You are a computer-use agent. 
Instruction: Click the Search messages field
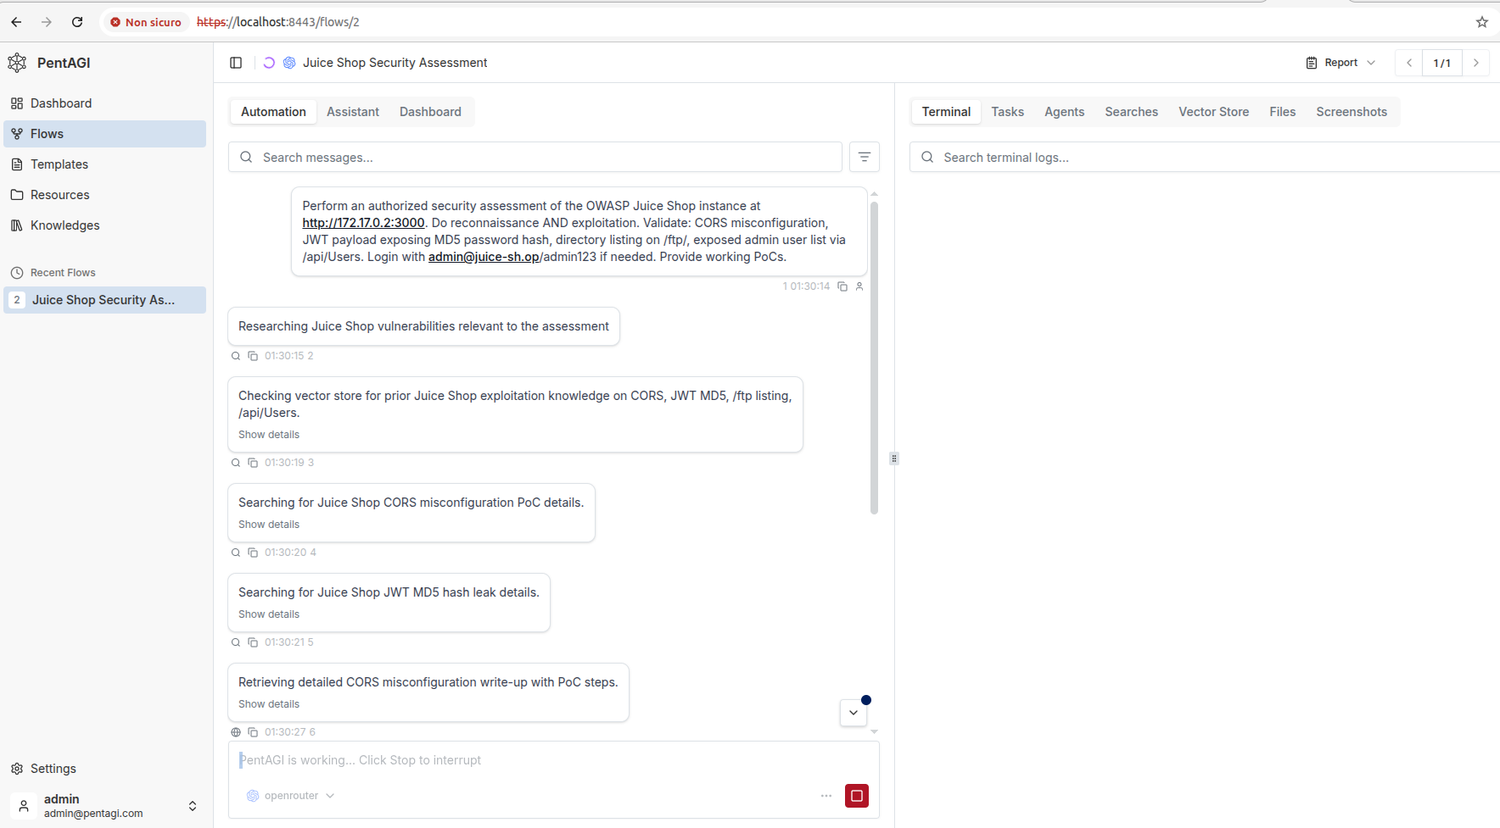[535, 157]
